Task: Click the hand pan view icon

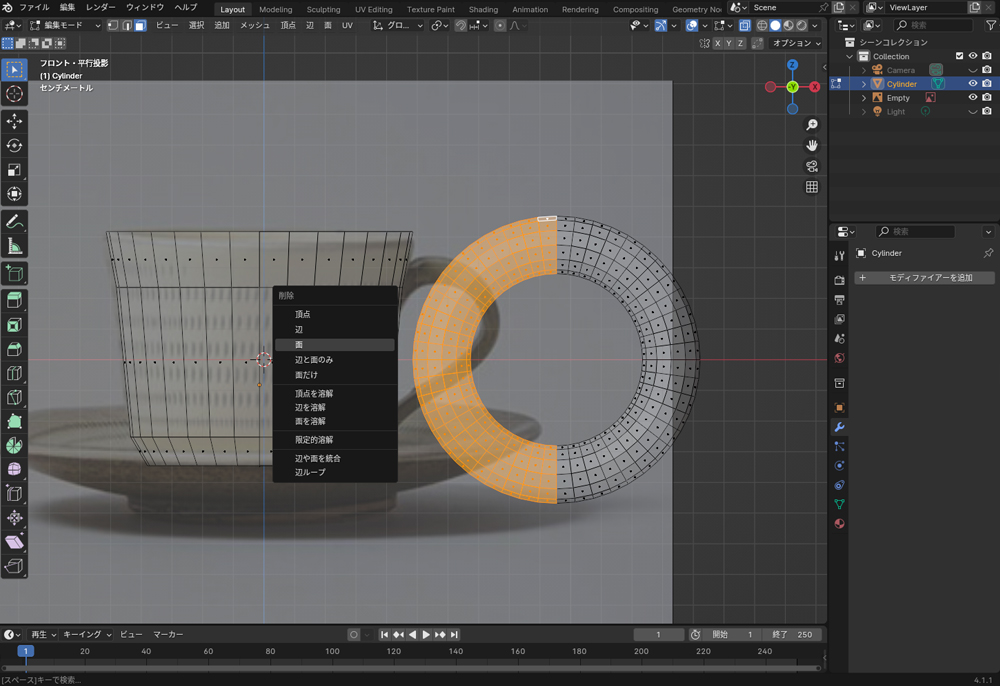Action: coord(812,145)
